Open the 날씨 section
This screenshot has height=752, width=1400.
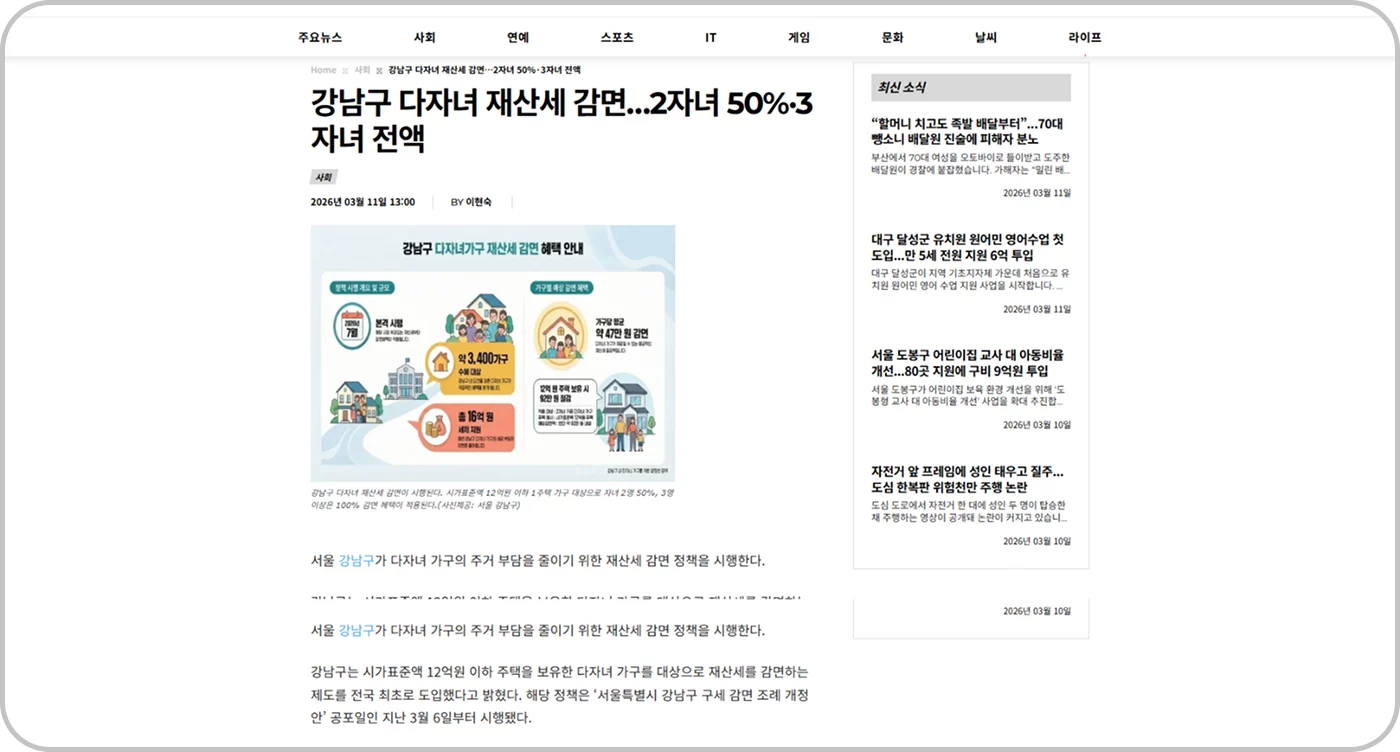pyautogui.click(x=986, y=38)
